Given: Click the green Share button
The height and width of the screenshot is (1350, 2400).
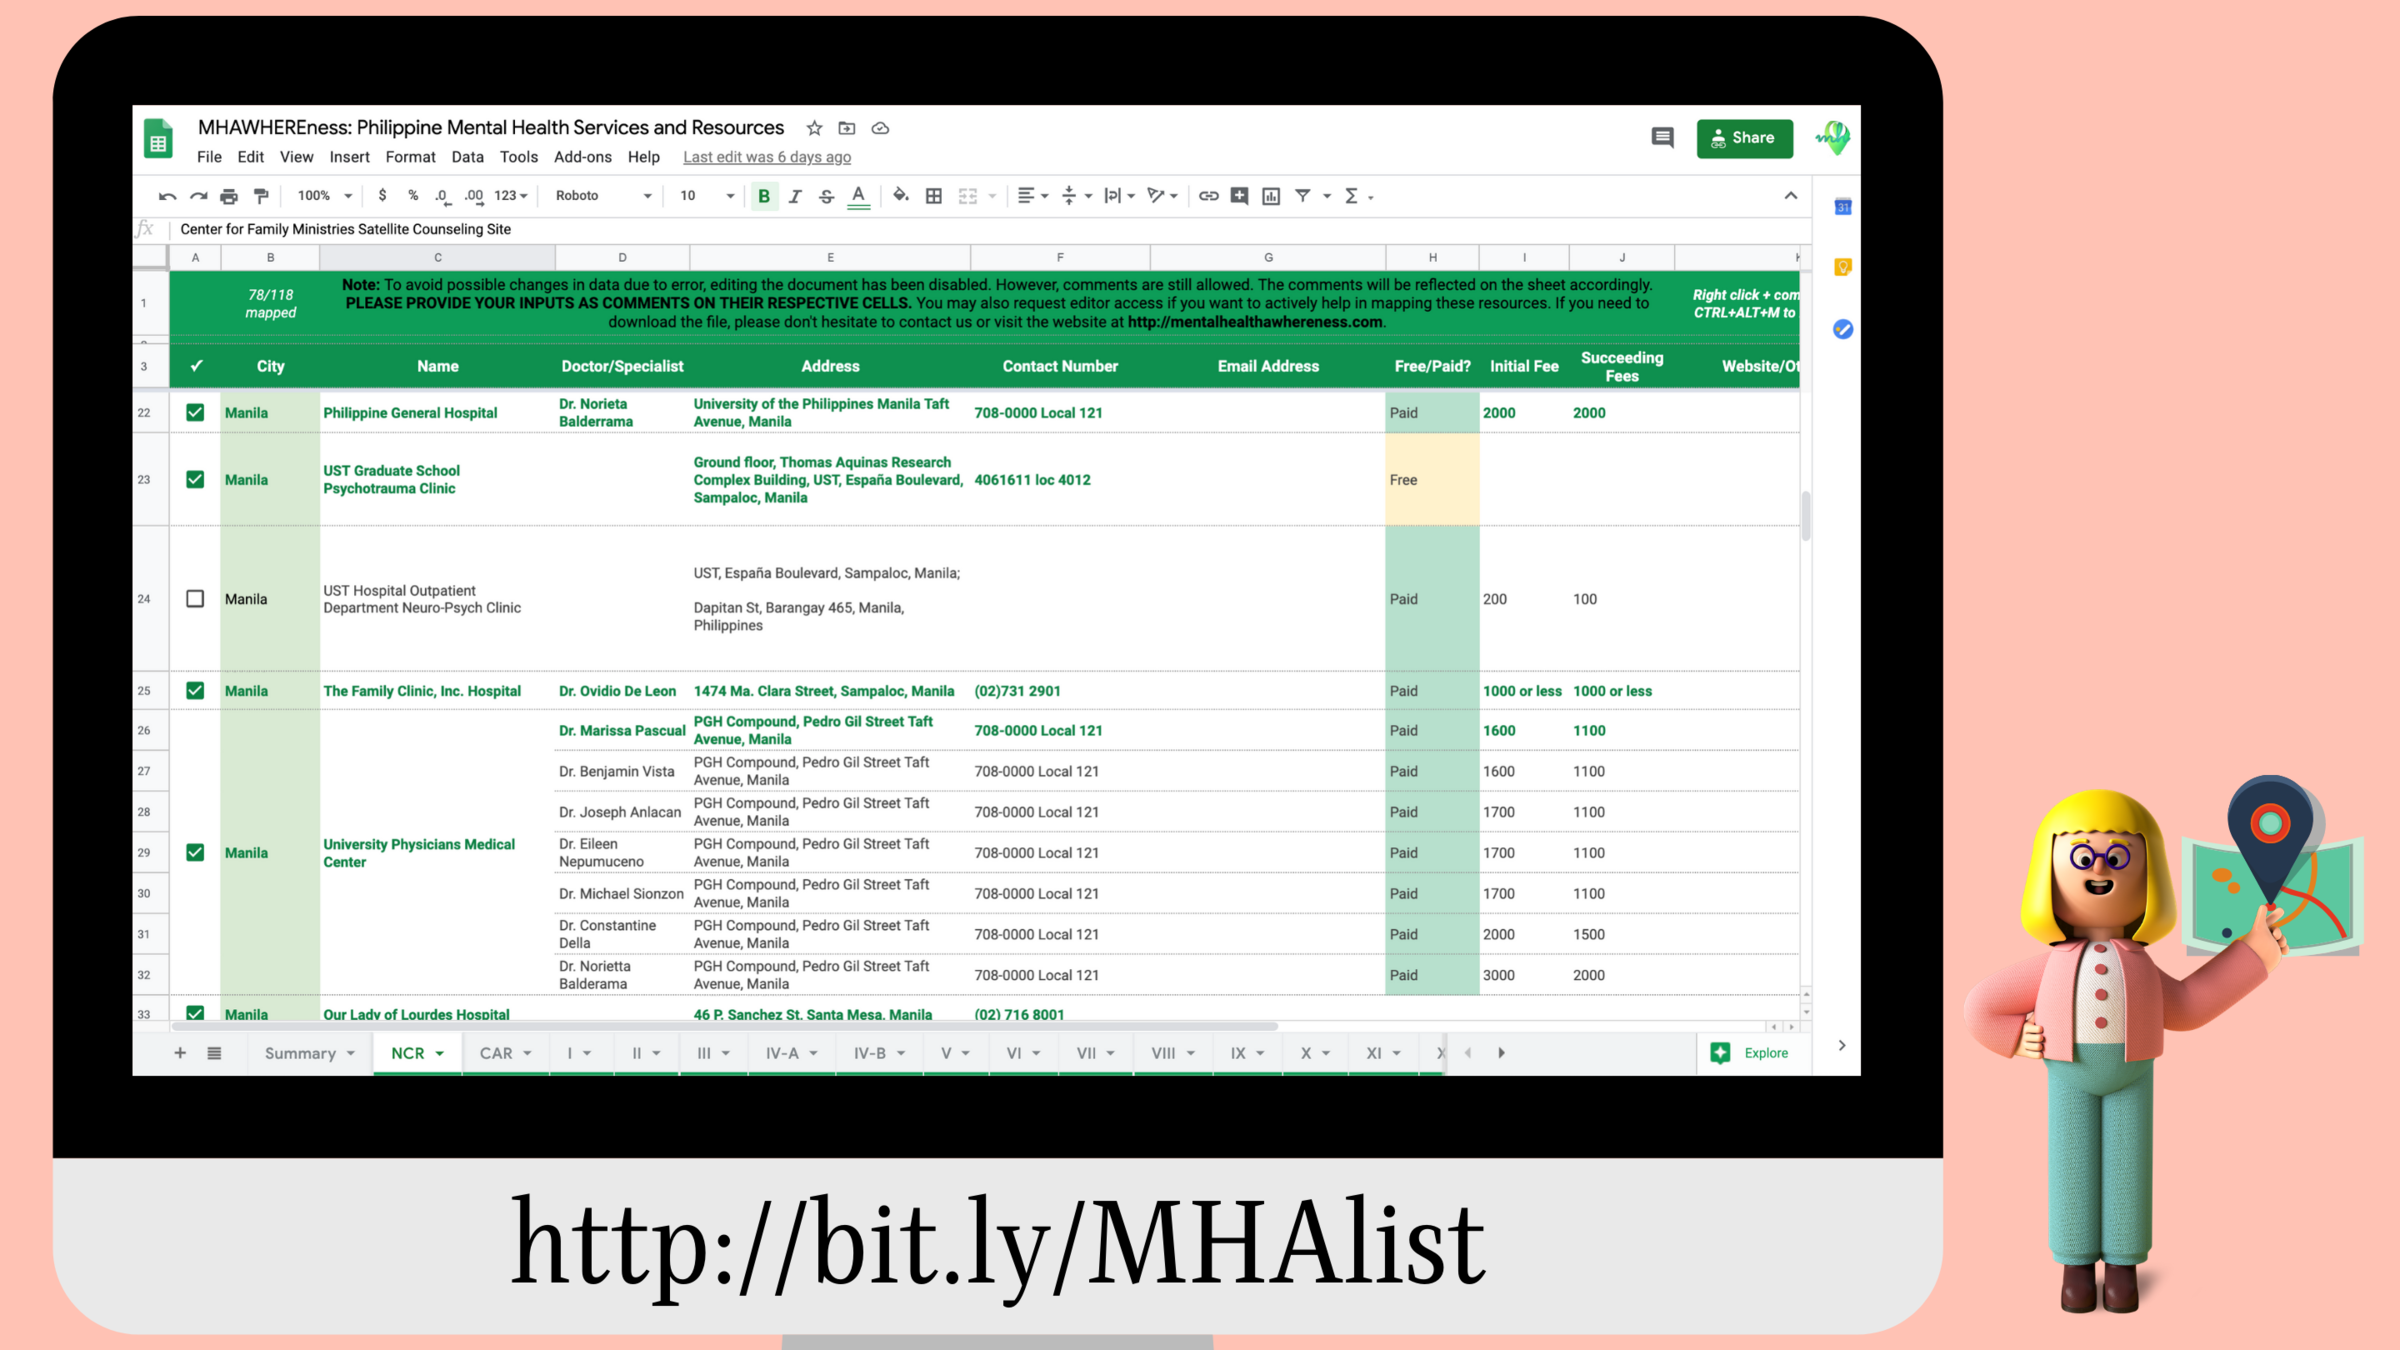Looking at the screenshot, I should point(1744,138).
